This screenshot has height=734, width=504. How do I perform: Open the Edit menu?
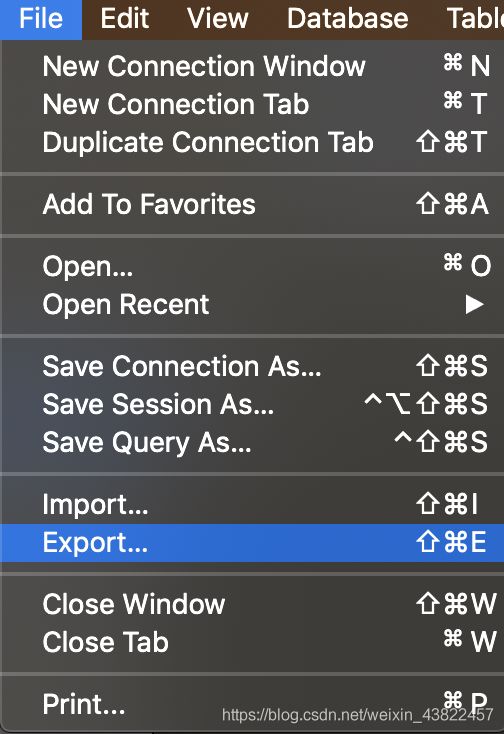124,19
